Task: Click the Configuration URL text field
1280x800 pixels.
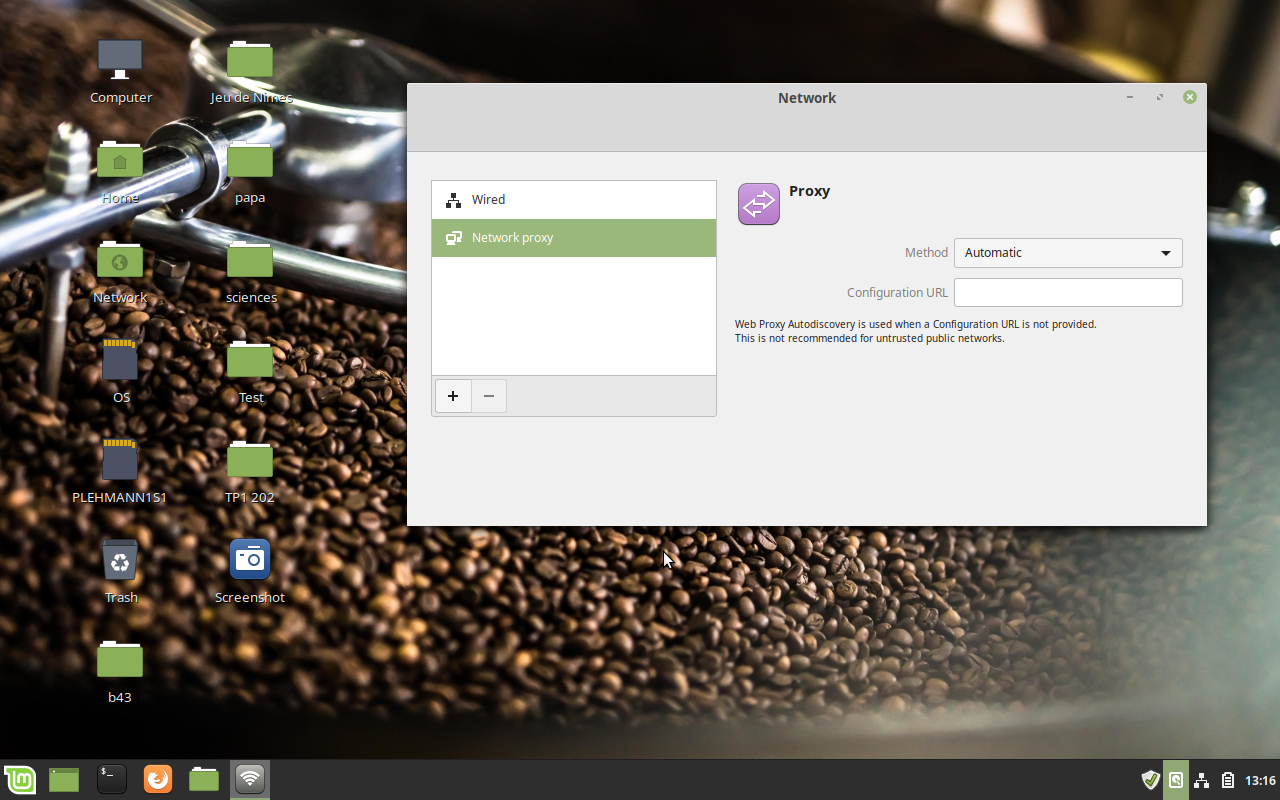Action: coord(1067,292)
